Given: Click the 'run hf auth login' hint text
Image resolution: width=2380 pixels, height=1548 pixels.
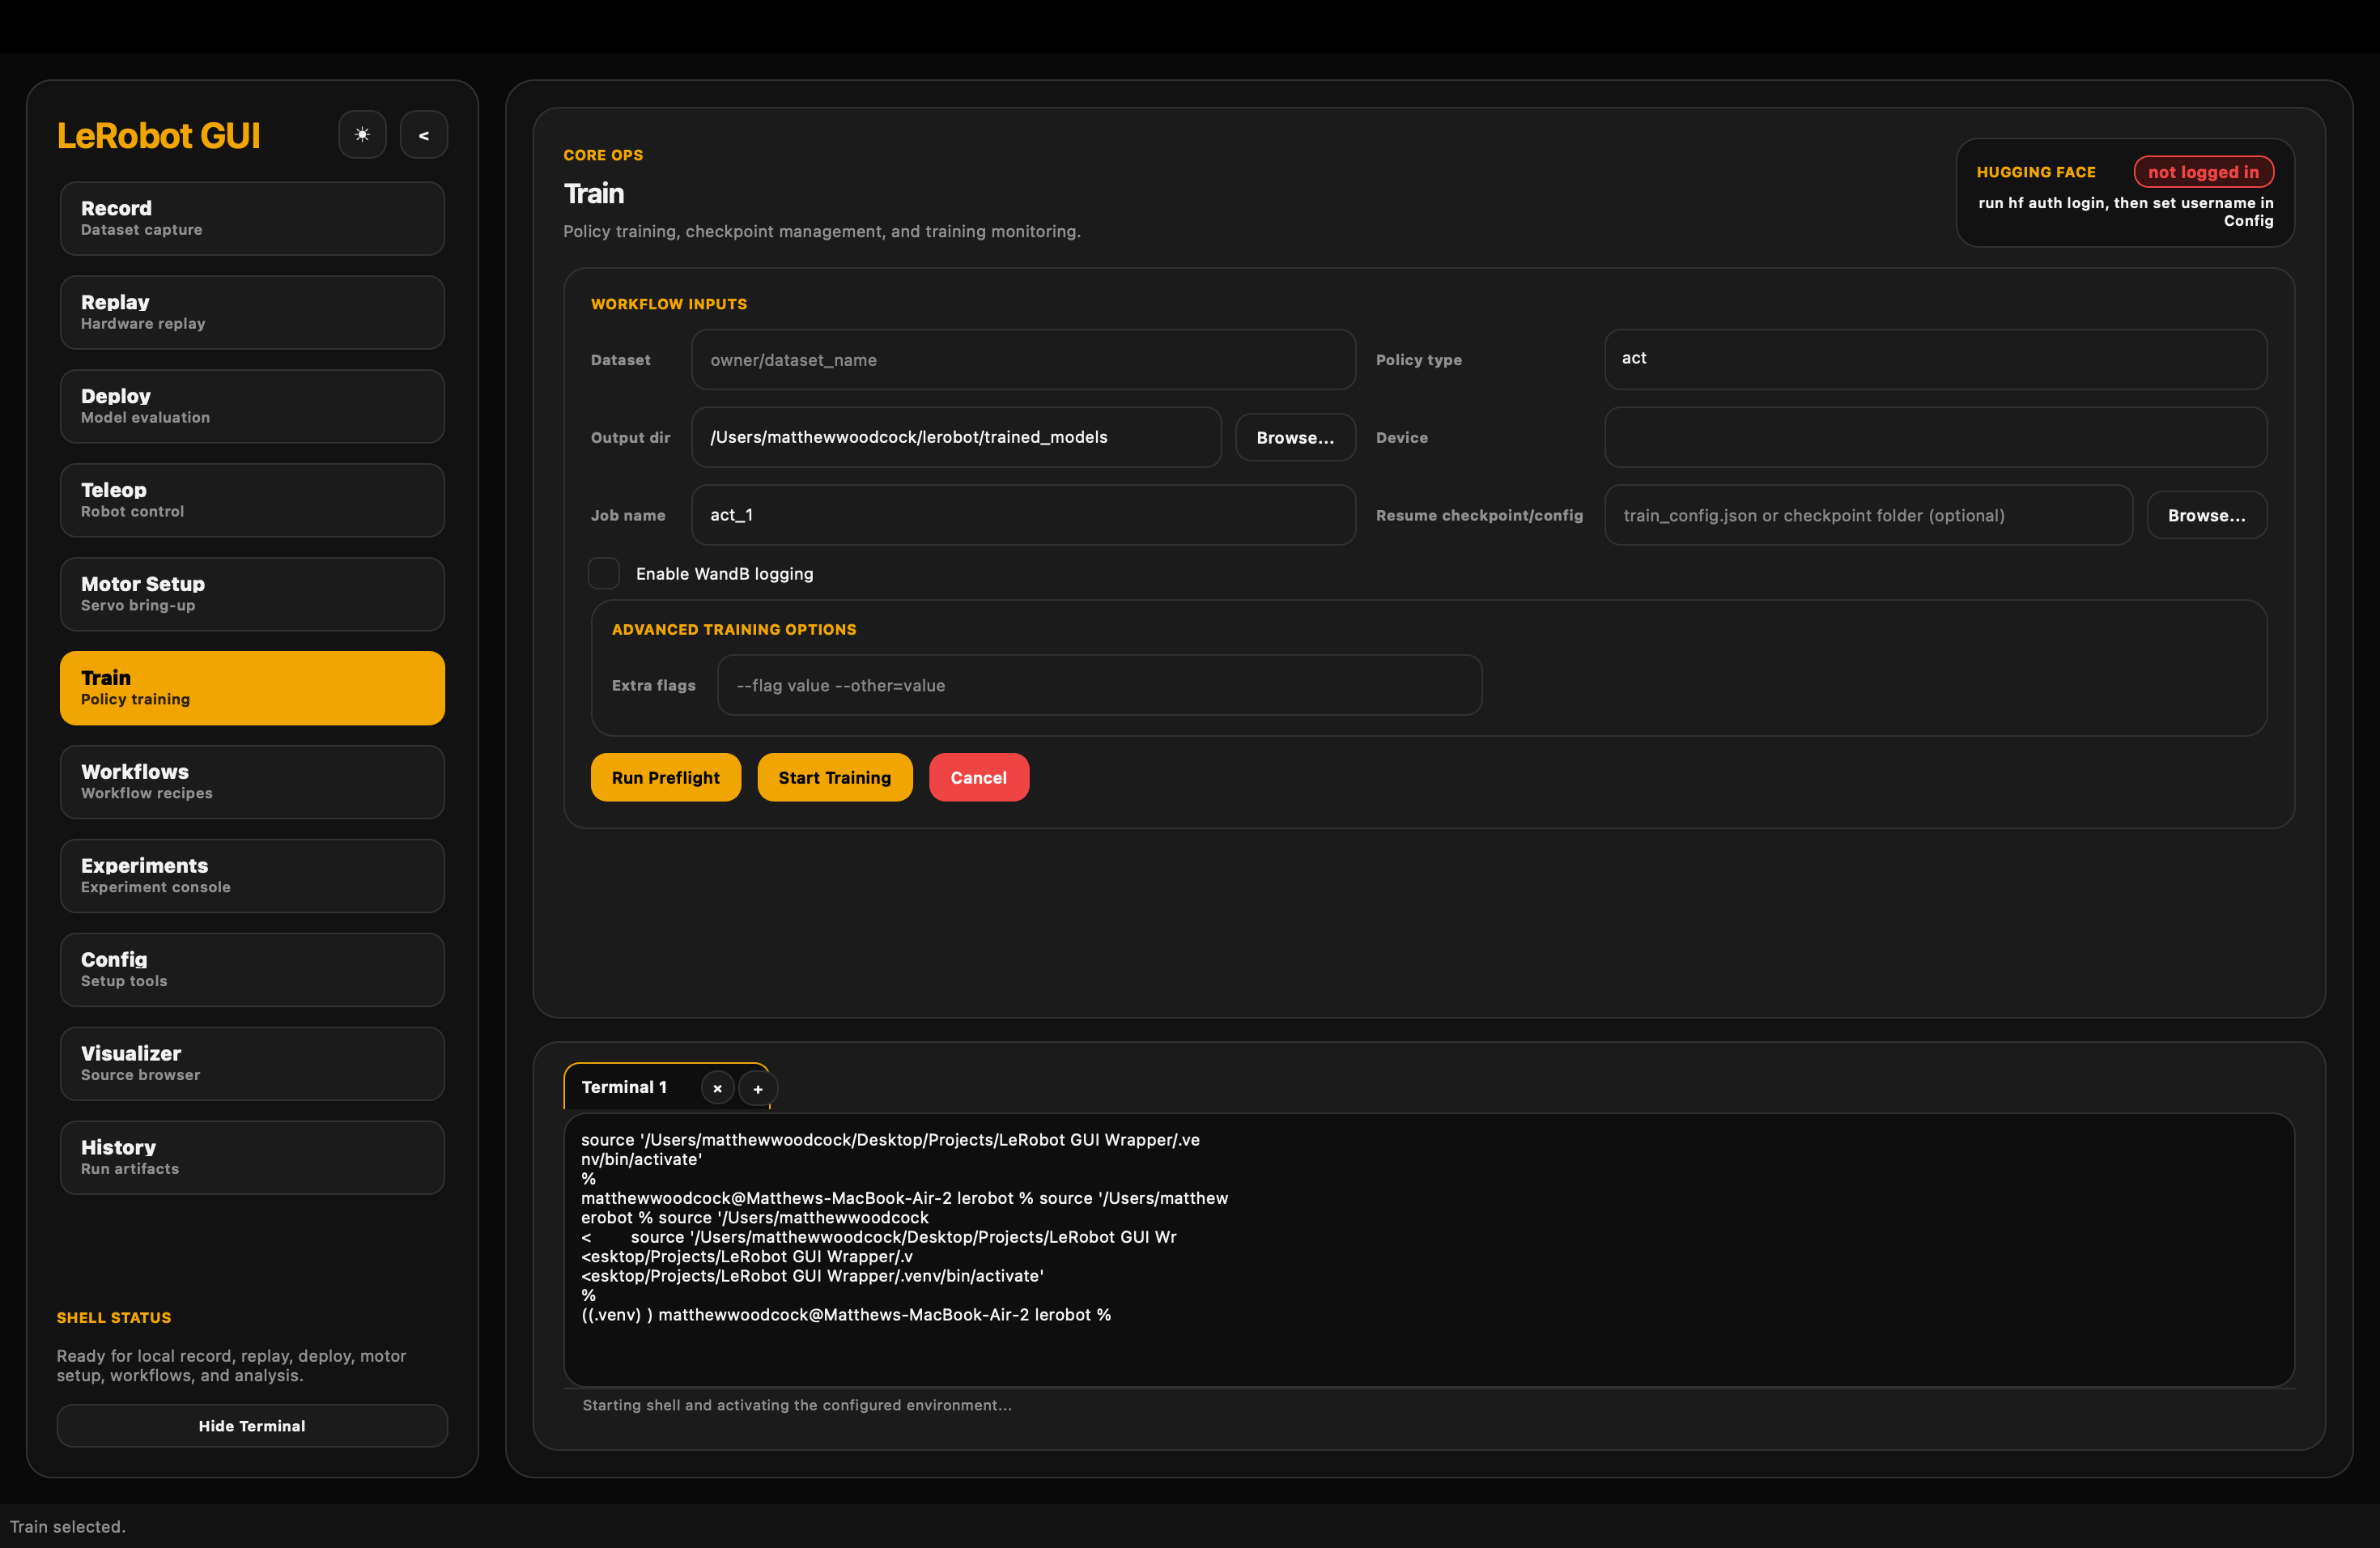Looking at the screenshot, I should point(2125,211).
